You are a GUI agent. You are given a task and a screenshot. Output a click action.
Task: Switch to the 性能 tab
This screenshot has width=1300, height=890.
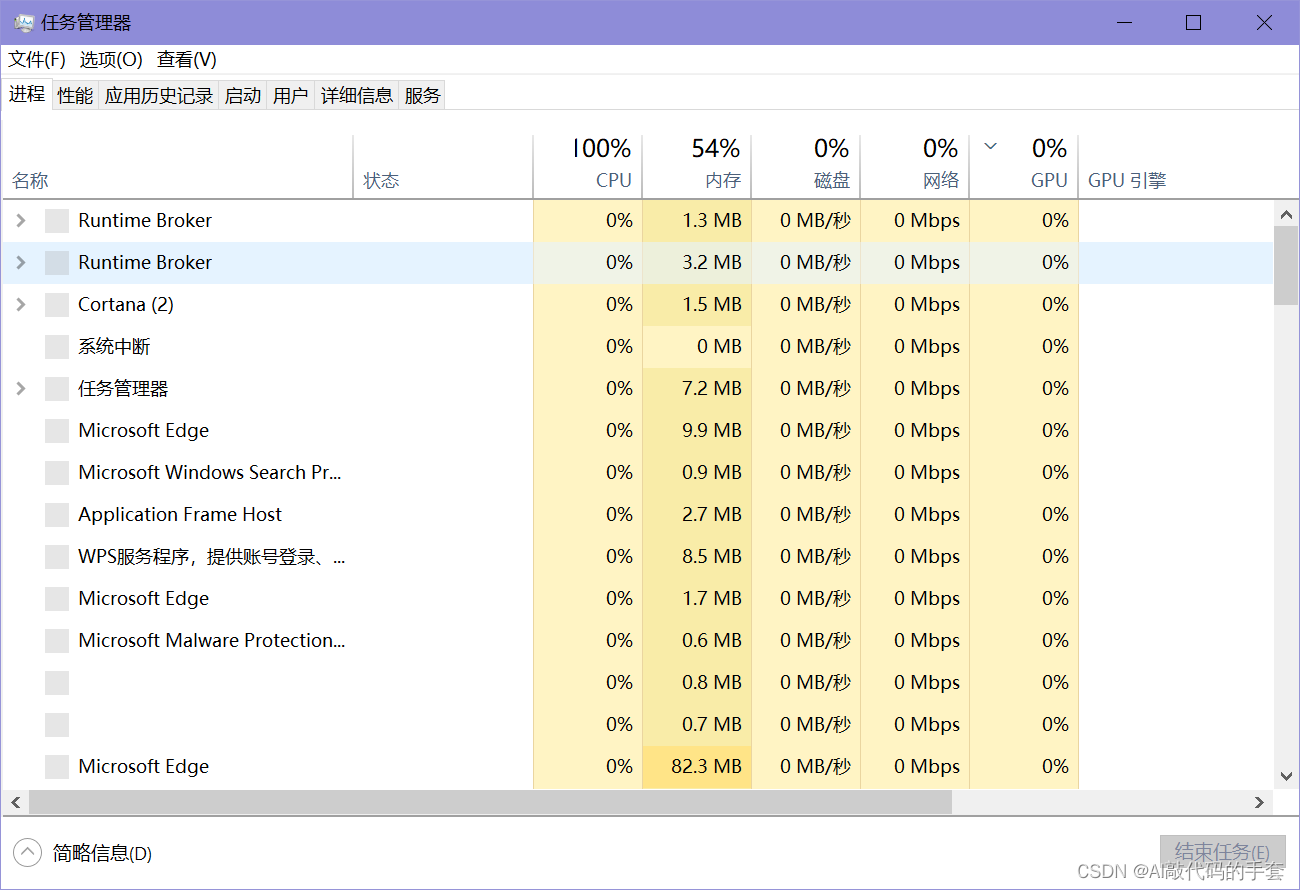tap(75, 95)
